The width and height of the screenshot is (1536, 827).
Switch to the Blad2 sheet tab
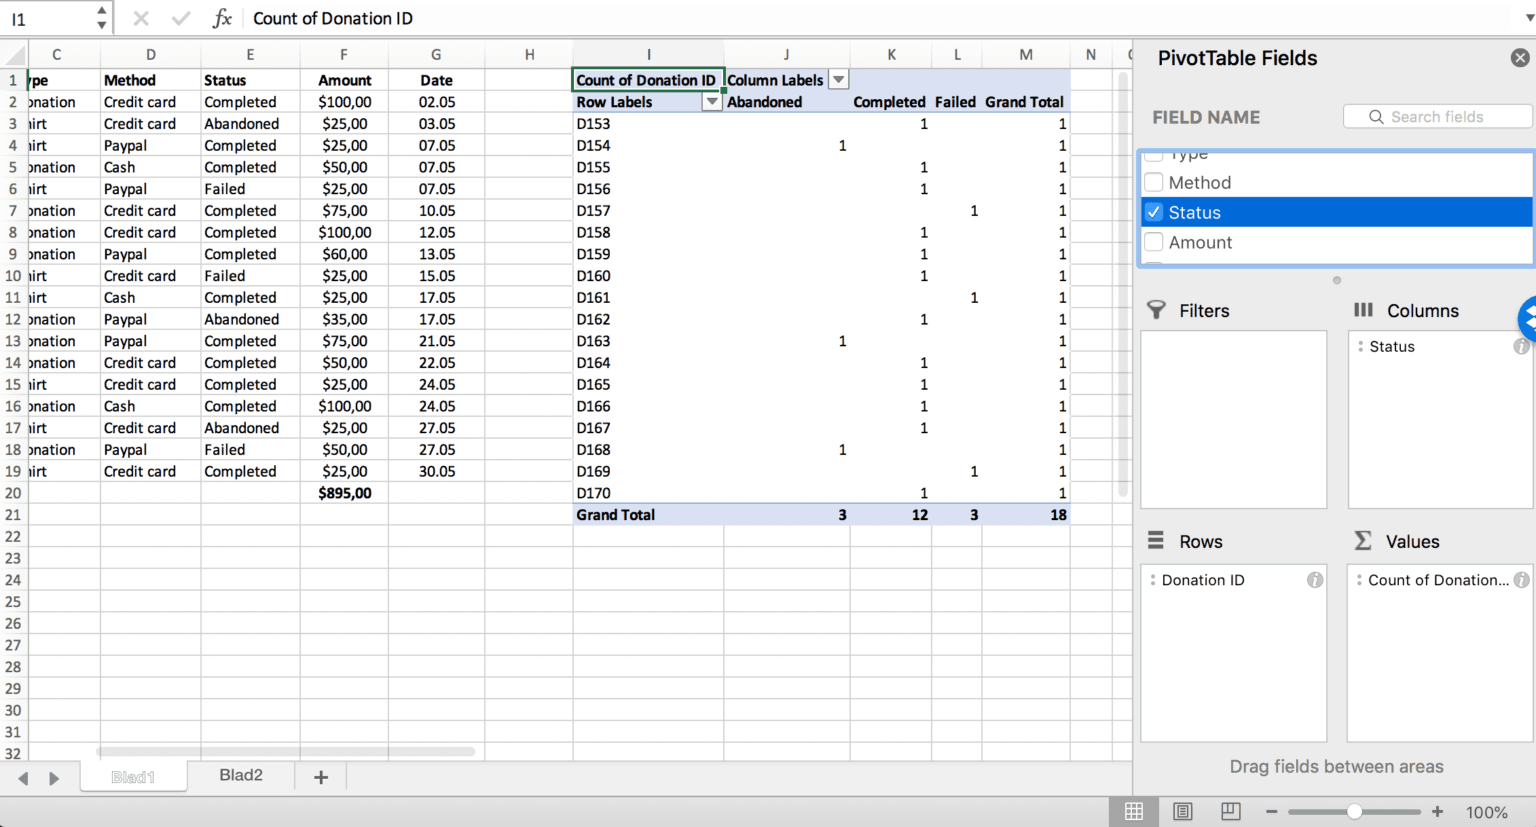click(240, 775)
